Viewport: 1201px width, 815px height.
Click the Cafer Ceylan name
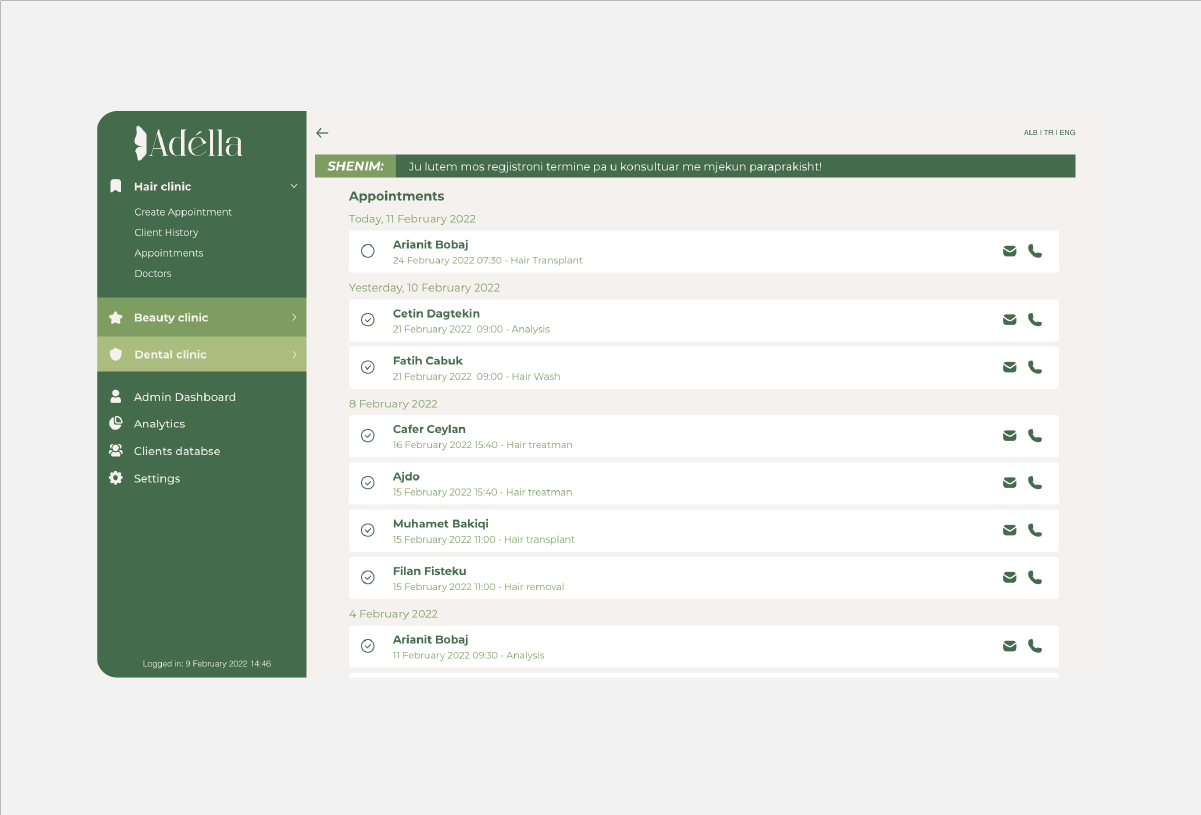(x=429, y=430)
